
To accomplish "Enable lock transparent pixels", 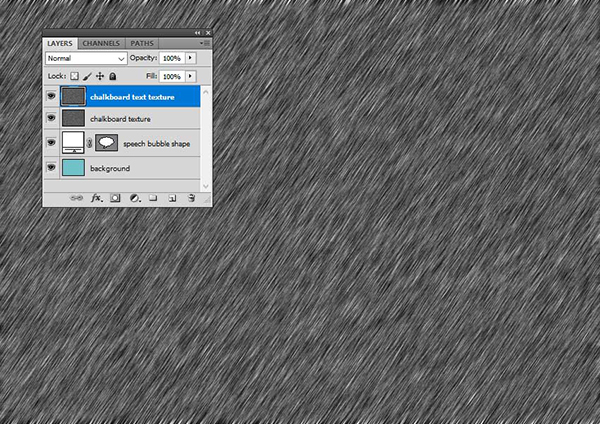I will point(74,76).
